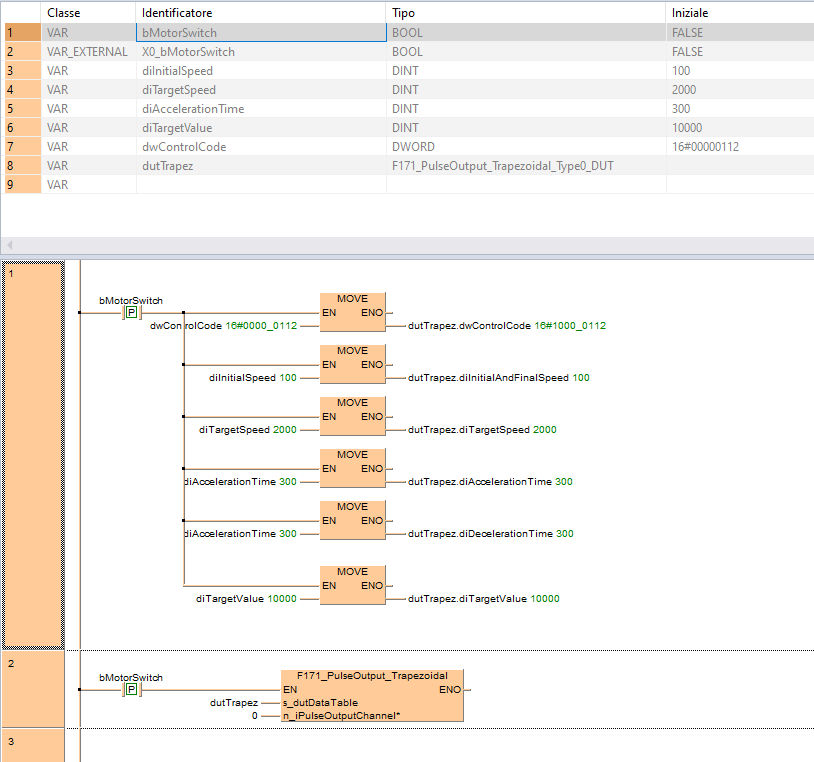
Task: Select the MOVE block writing dutTrapez.diDecelerationTime
Action: (x=352, y=520)
